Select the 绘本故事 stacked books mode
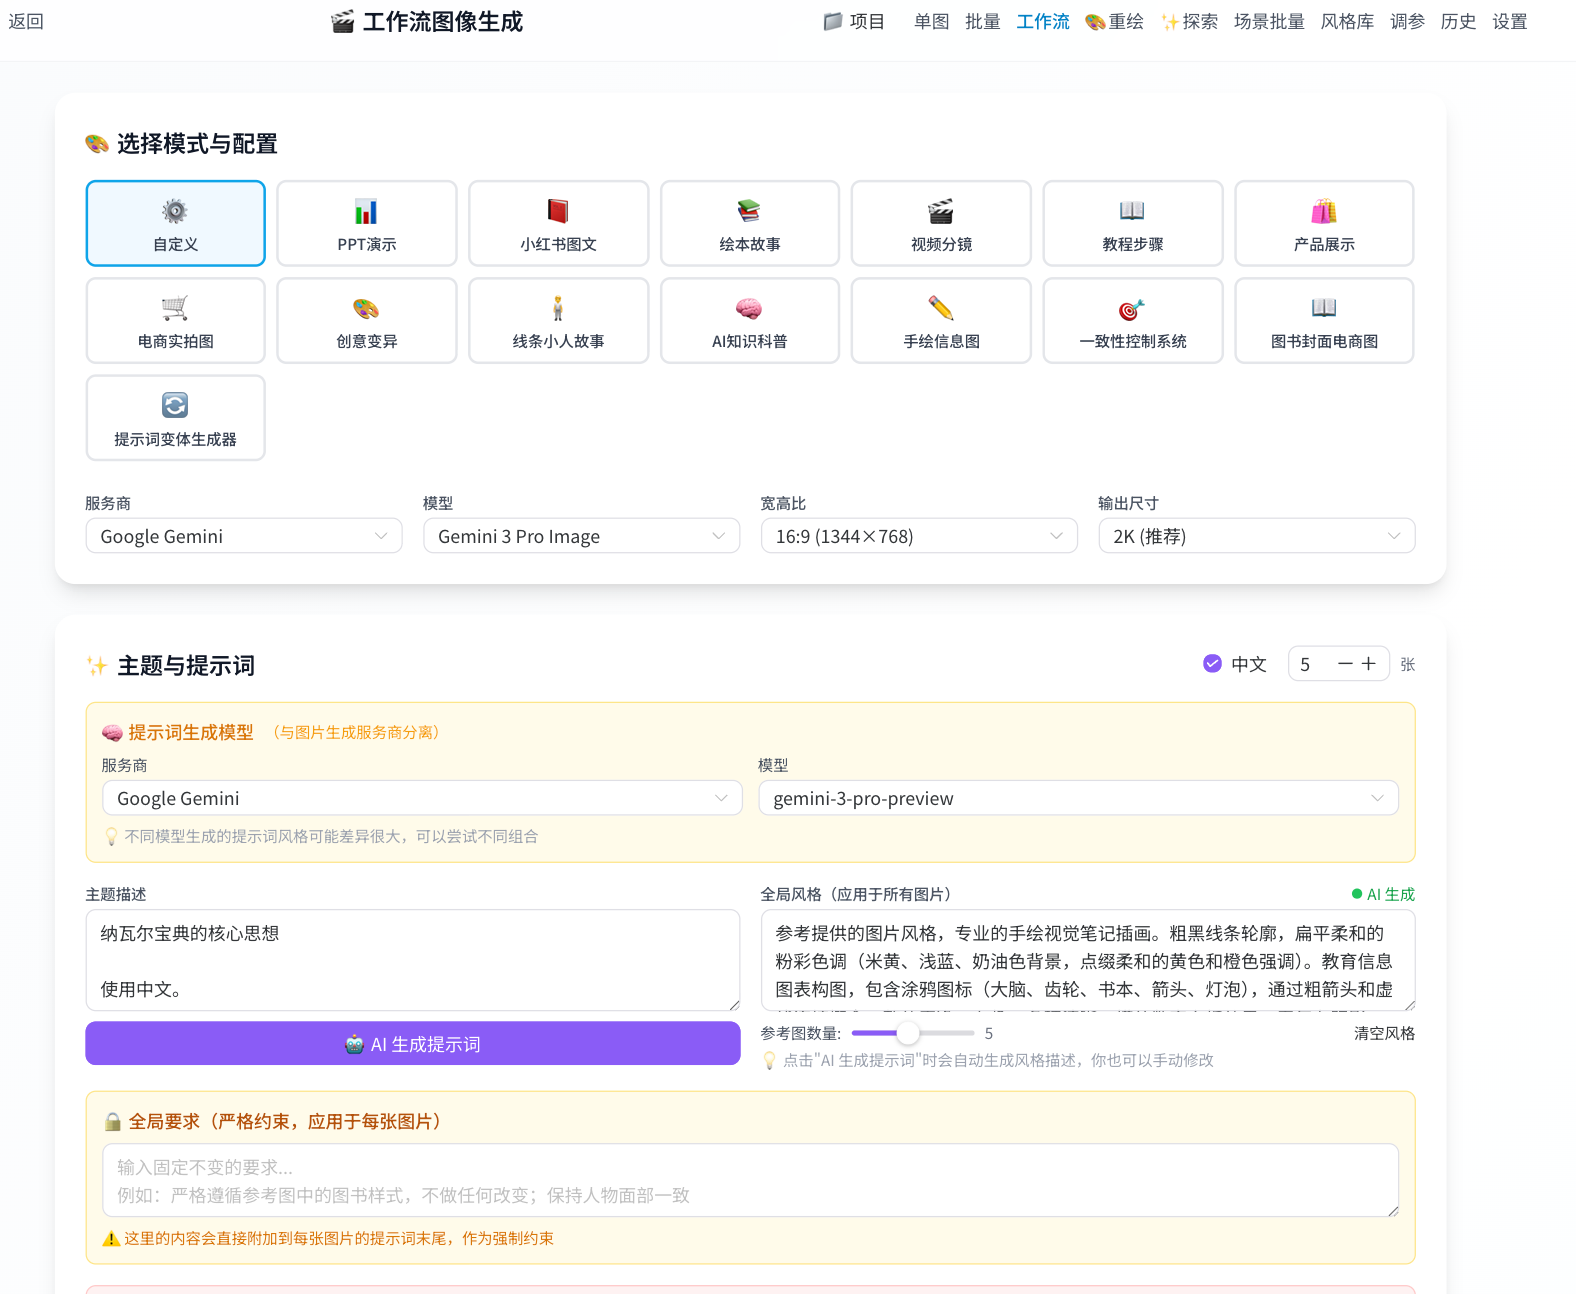Screen dimensions: 1576x1294 [x=749, y=224]
